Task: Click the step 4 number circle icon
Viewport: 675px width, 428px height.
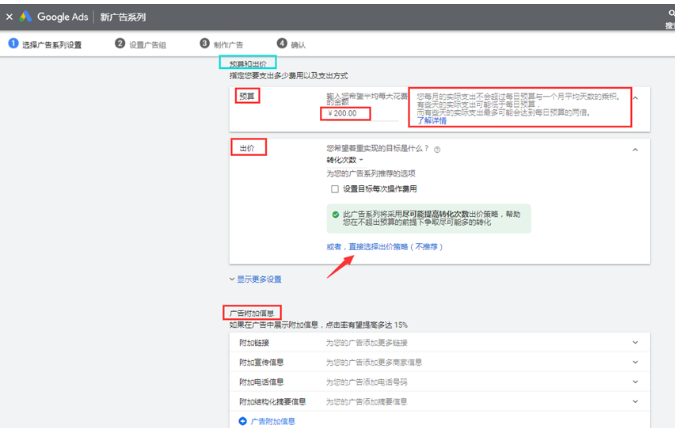Action: [282, 44]
